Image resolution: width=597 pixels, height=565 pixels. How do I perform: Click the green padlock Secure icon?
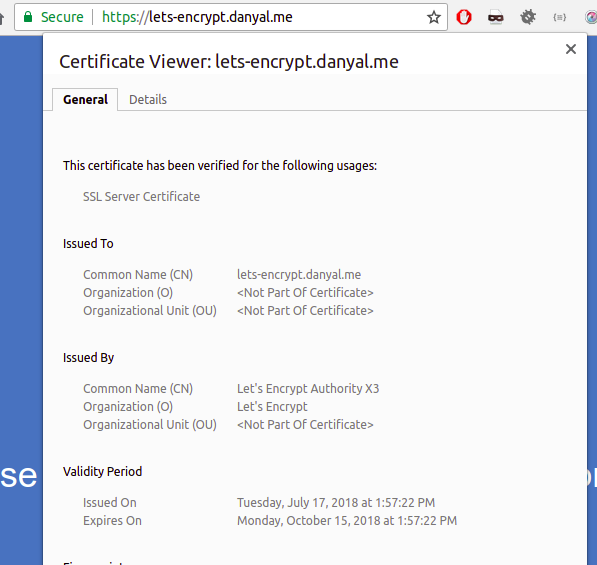28,17
